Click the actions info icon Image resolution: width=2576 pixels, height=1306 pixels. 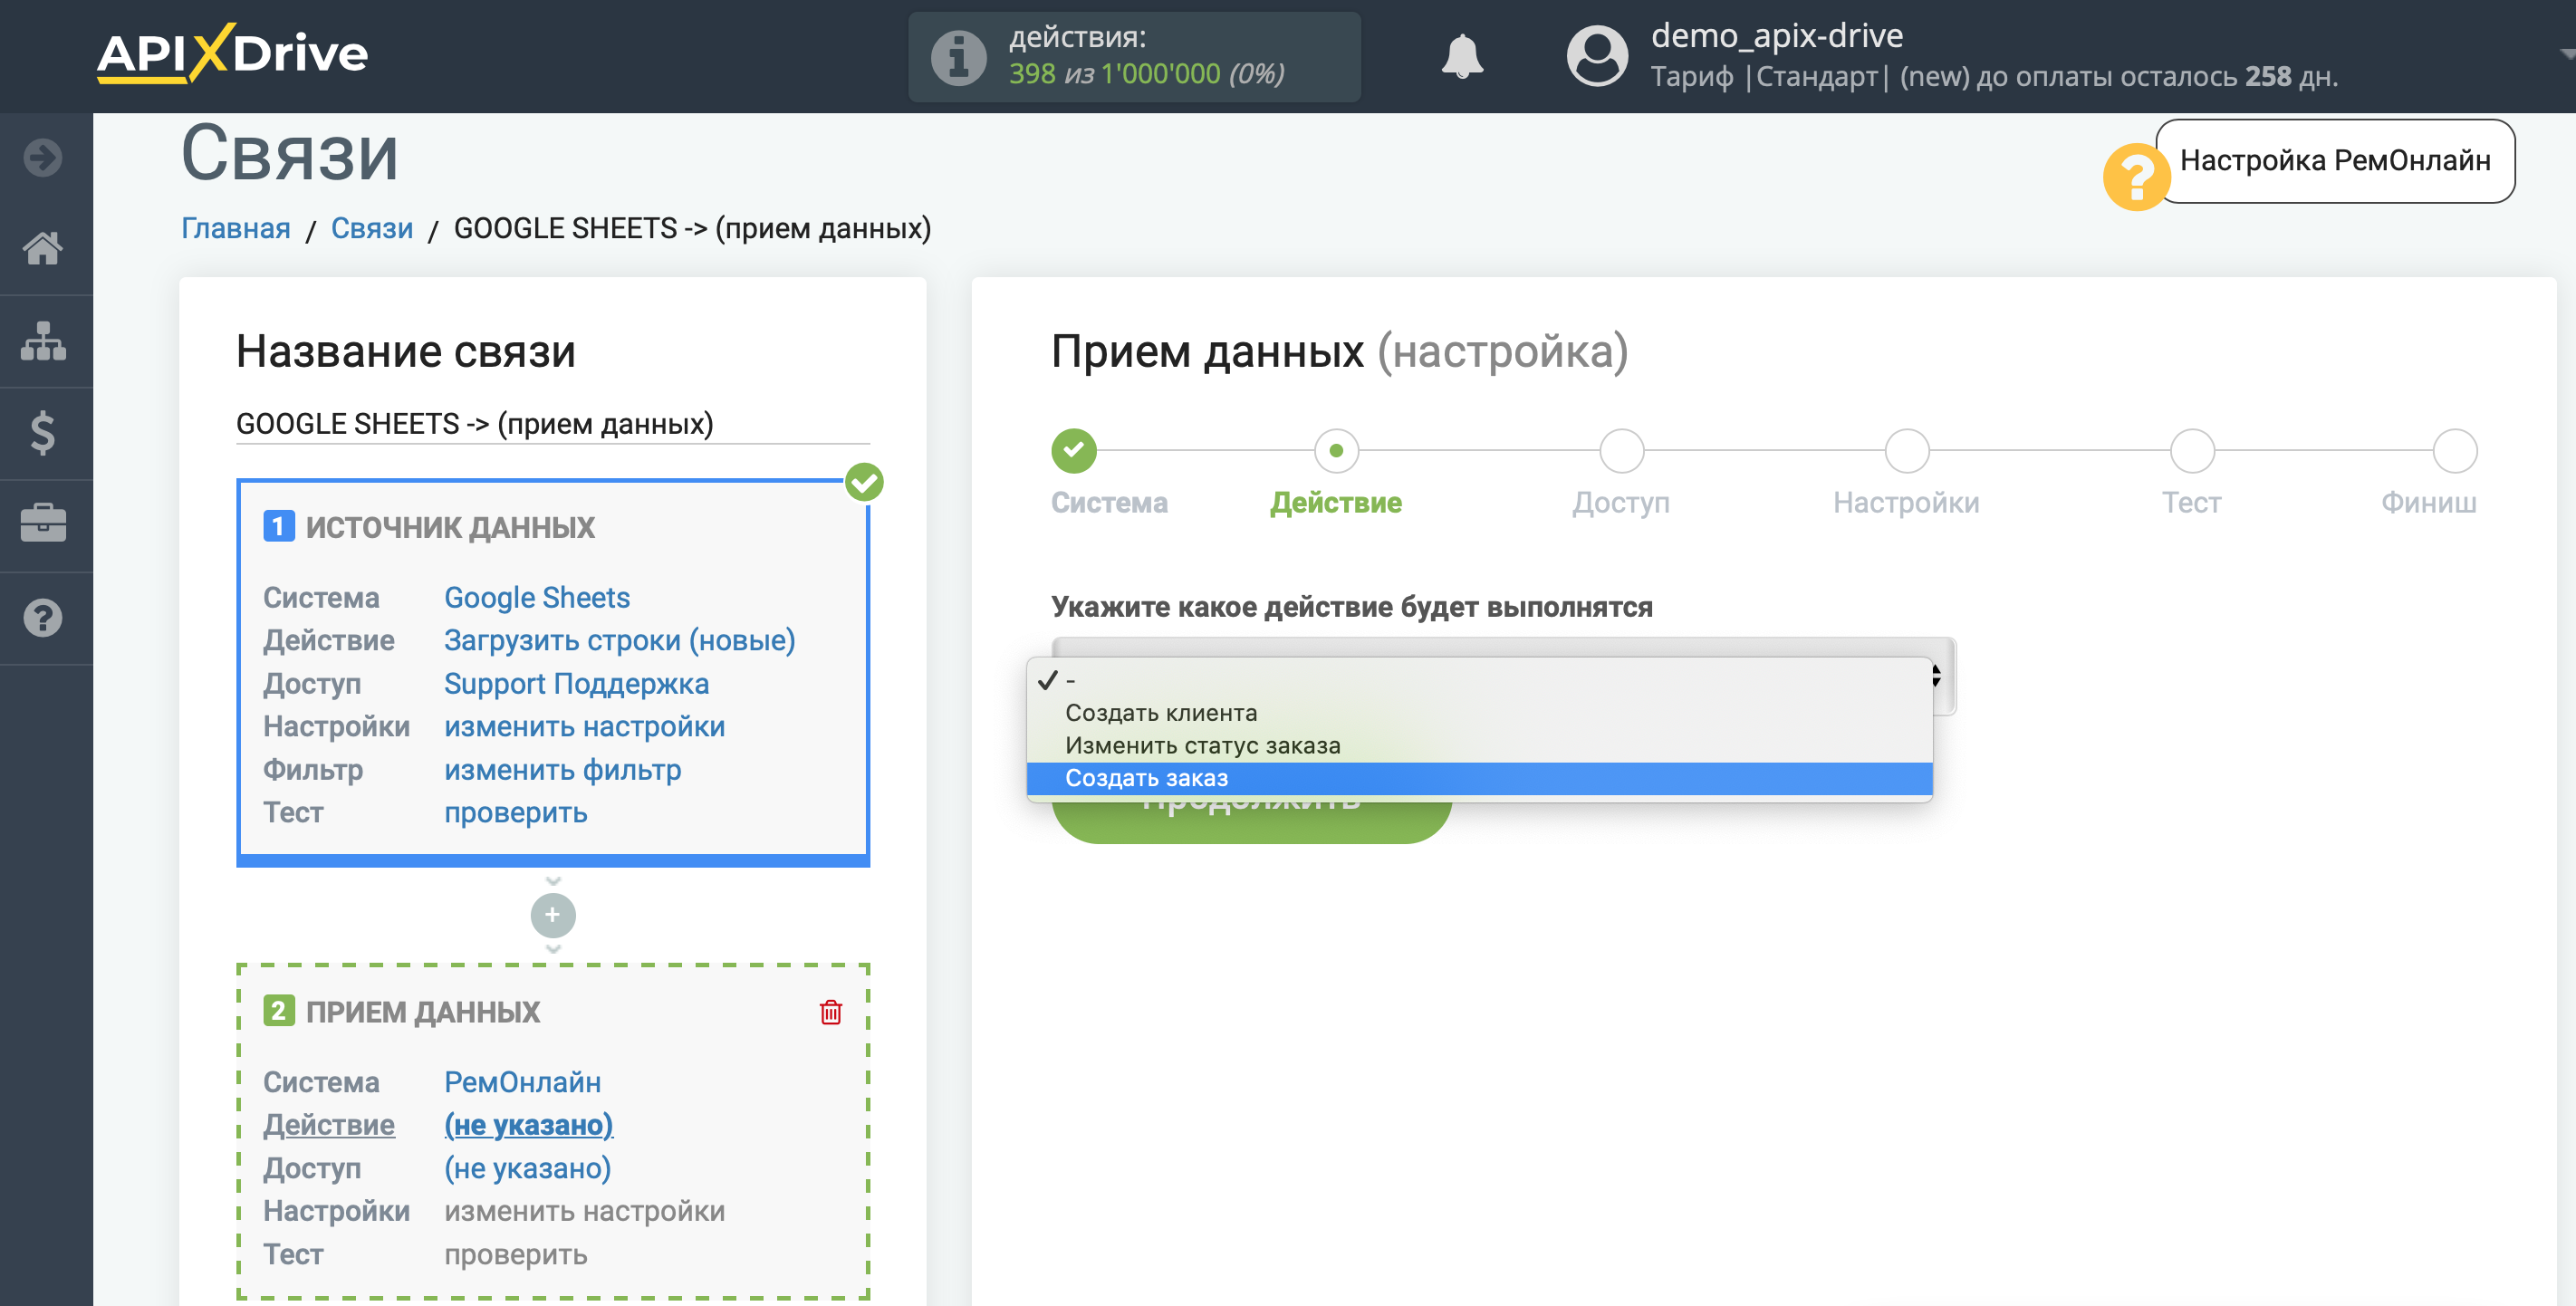pos(958,57)
